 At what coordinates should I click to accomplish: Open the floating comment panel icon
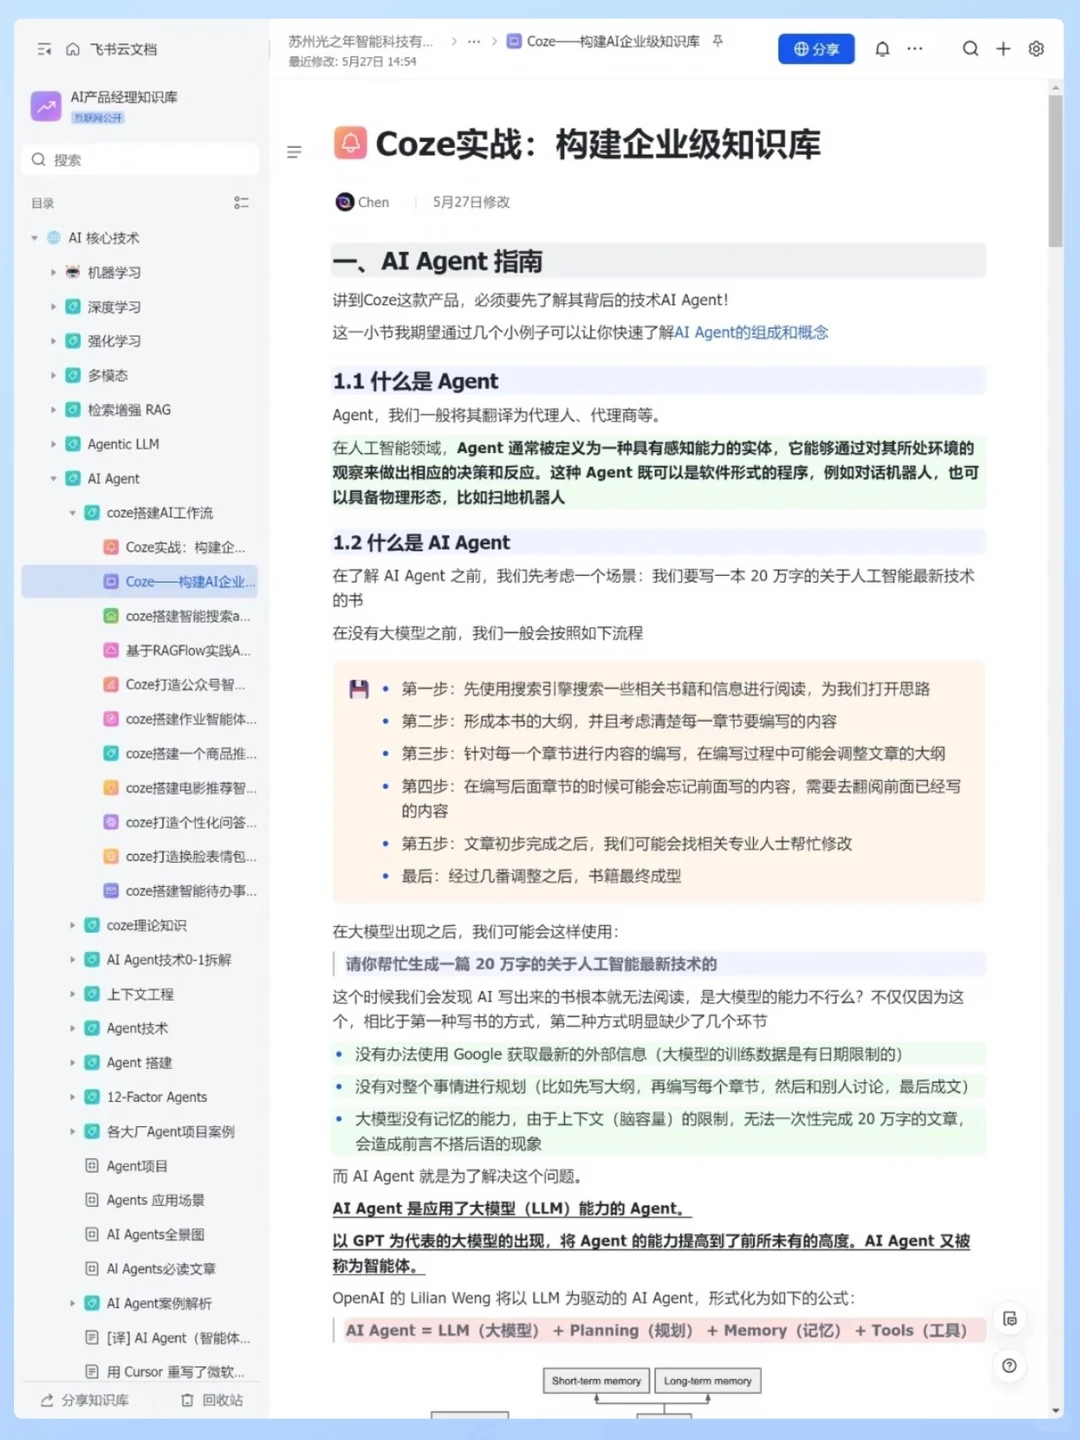1010,1319
